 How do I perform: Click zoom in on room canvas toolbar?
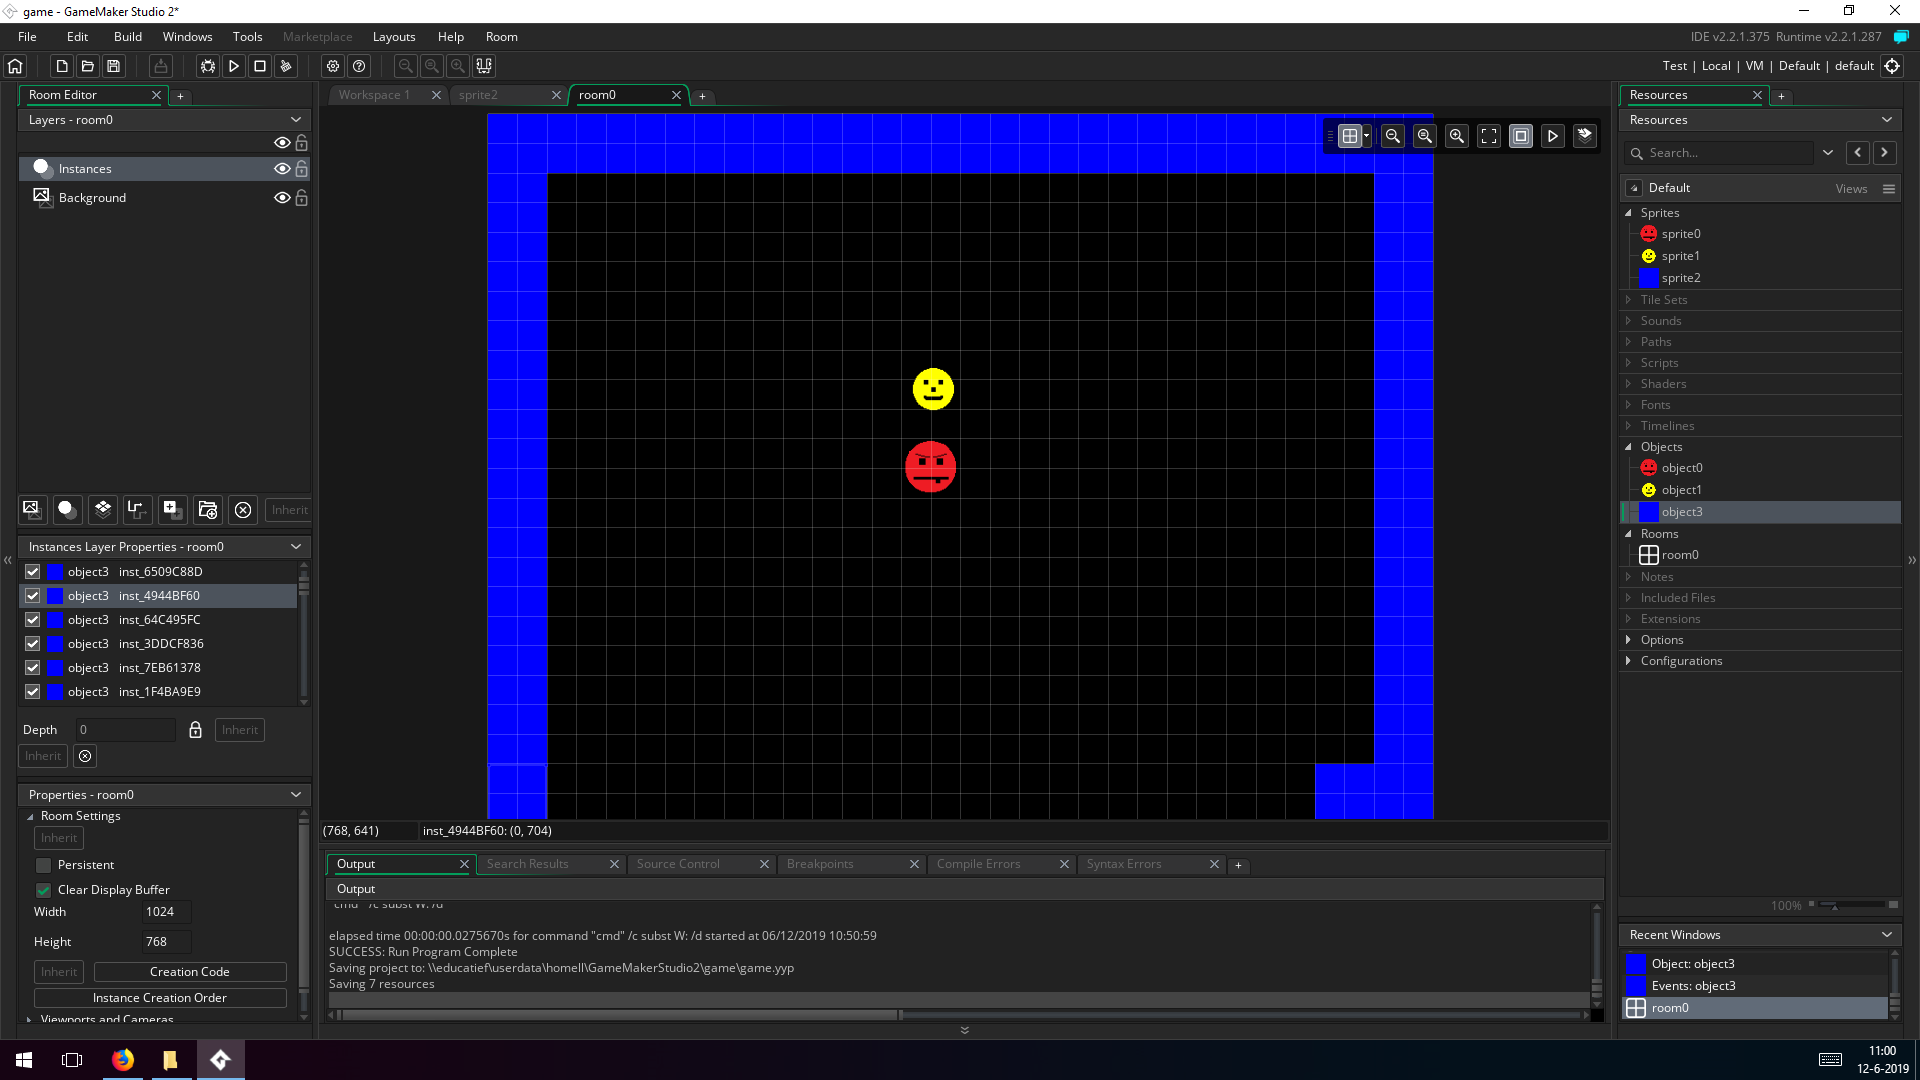coord(1457,136)
